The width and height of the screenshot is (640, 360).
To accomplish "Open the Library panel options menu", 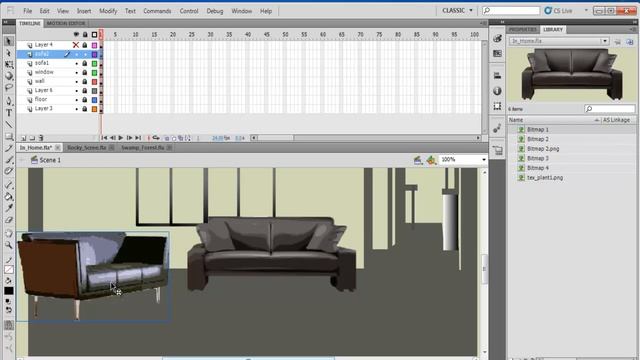I will click(x=633, y=29).
